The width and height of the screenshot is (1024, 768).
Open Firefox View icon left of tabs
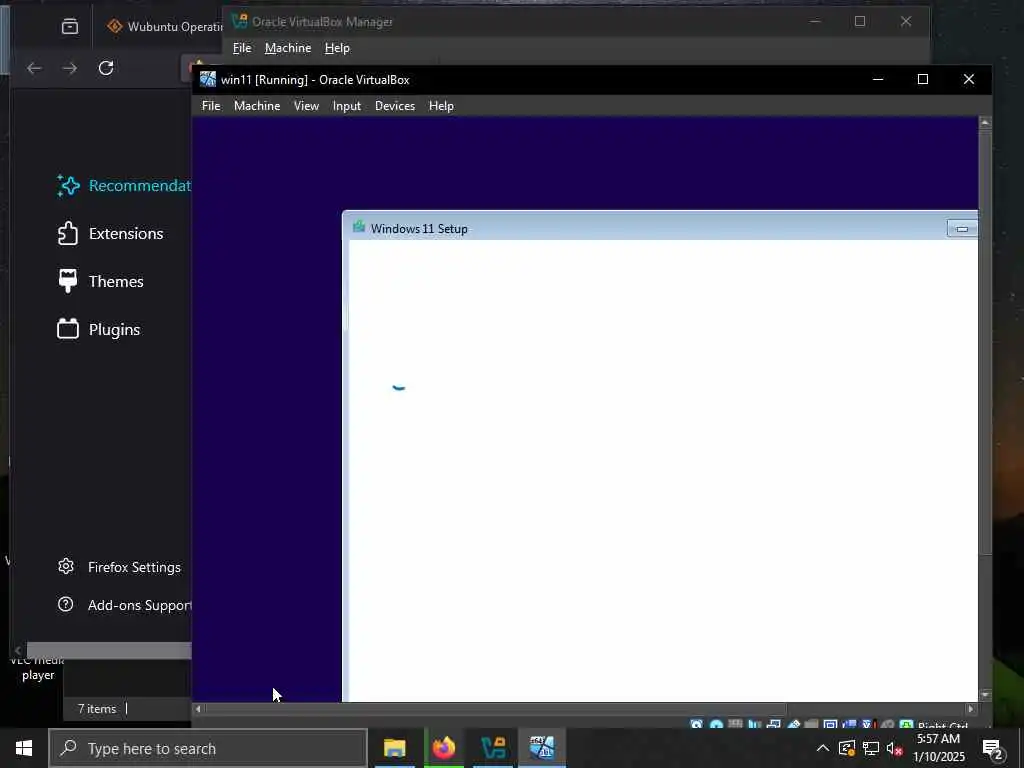click(70, 26)
